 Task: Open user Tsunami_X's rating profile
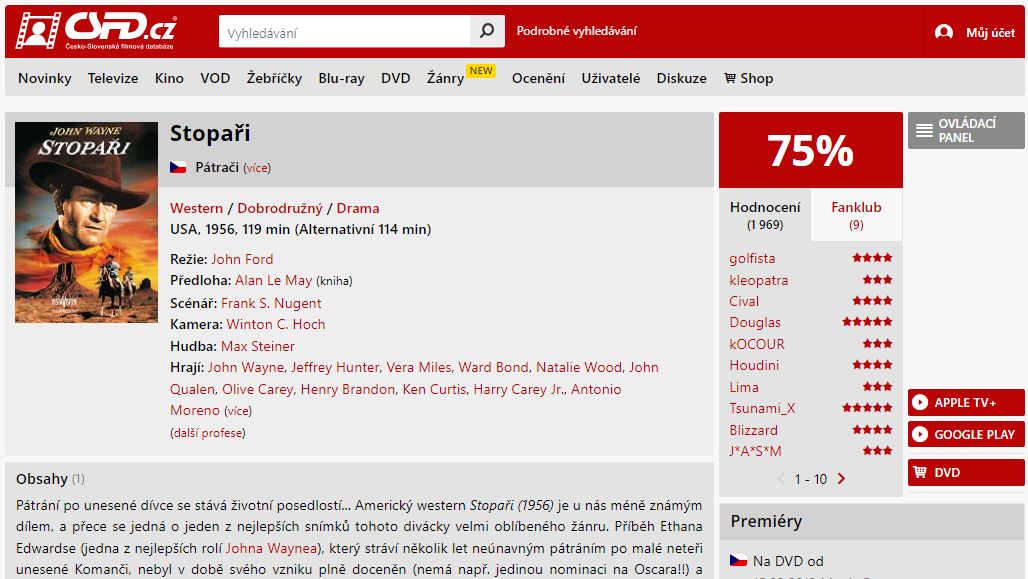(762, 409)
